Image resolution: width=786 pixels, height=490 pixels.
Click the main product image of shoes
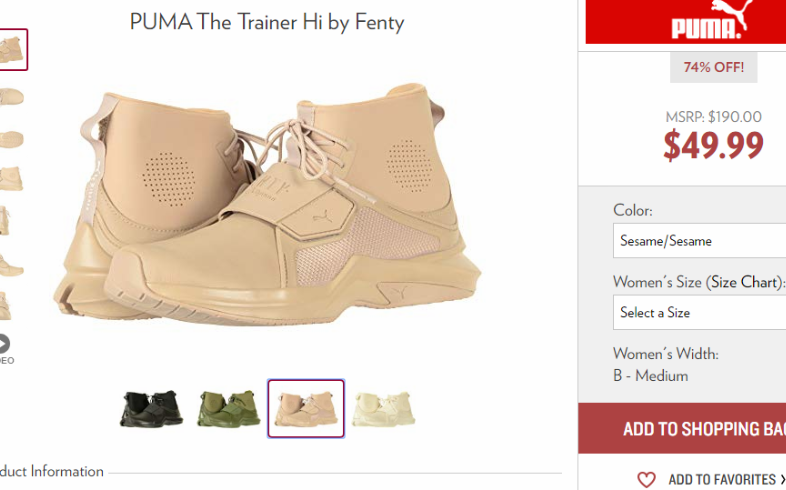pyautogui.click(x=267, y=206)
